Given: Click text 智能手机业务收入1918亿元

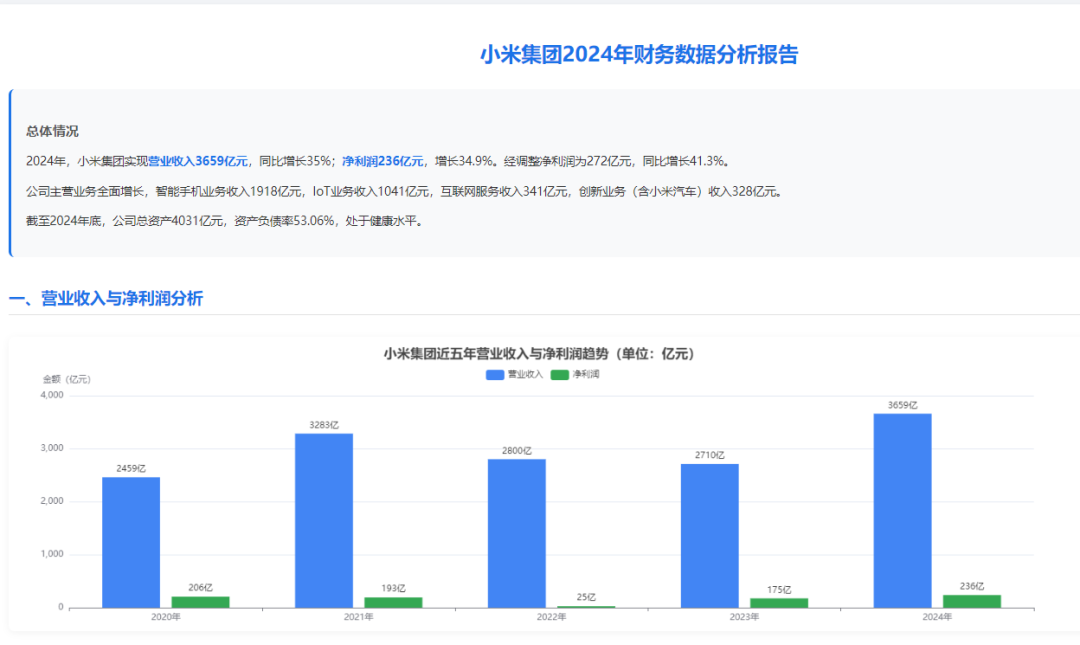Looking at the screenshot, I should point(229,192).
